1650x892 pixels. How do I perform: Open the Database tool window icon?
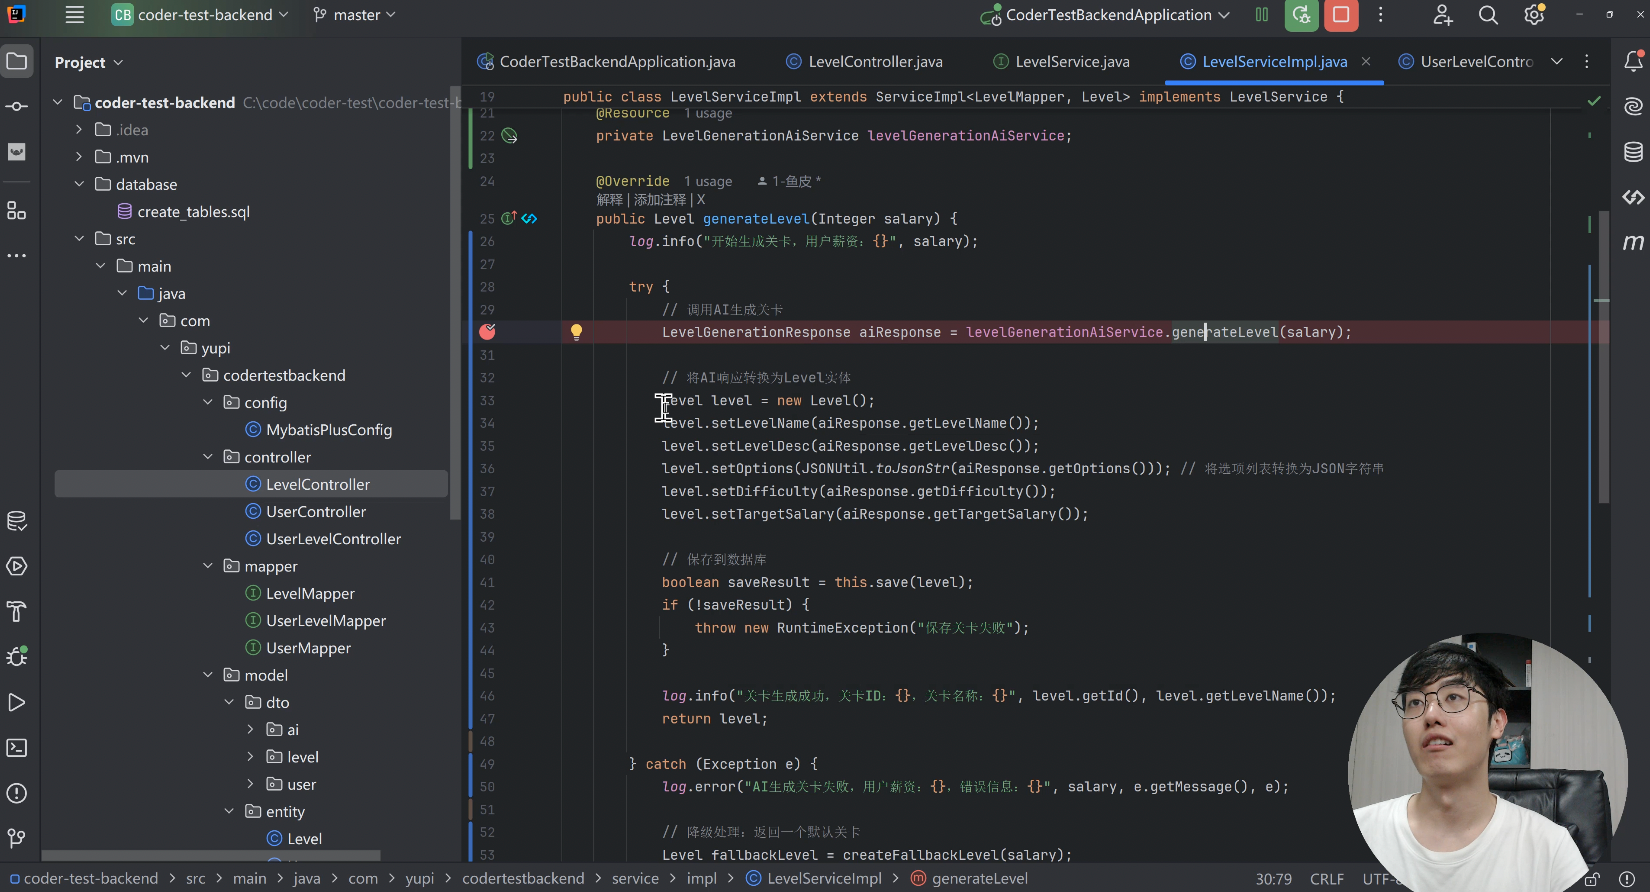(1633, 152)
